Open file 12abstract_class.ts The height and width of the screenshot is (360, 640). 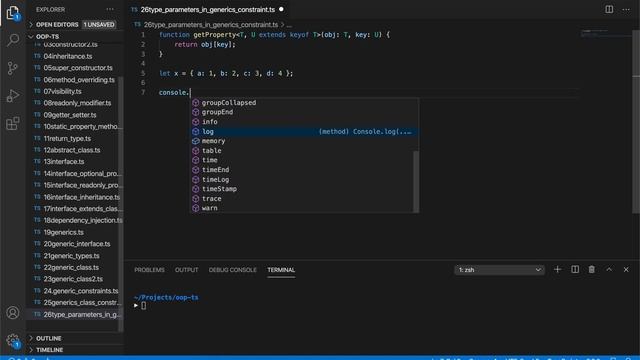(x=72, y=150)
